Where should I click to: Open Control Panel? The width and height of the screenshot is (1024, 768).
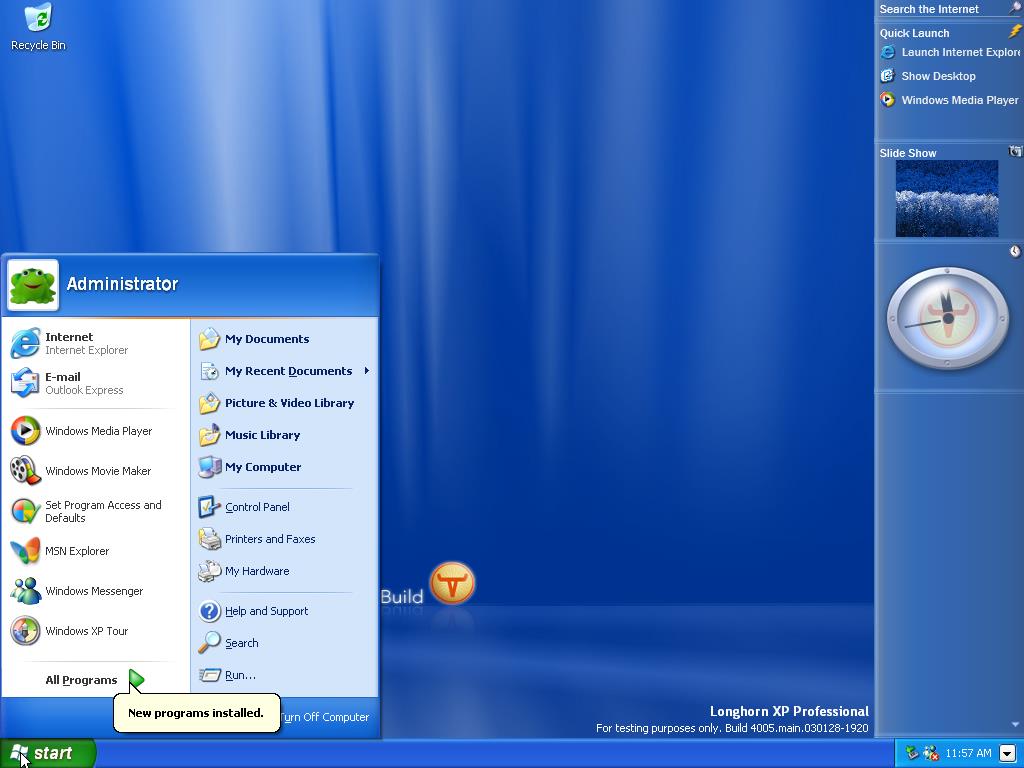(x=285, y=507)
